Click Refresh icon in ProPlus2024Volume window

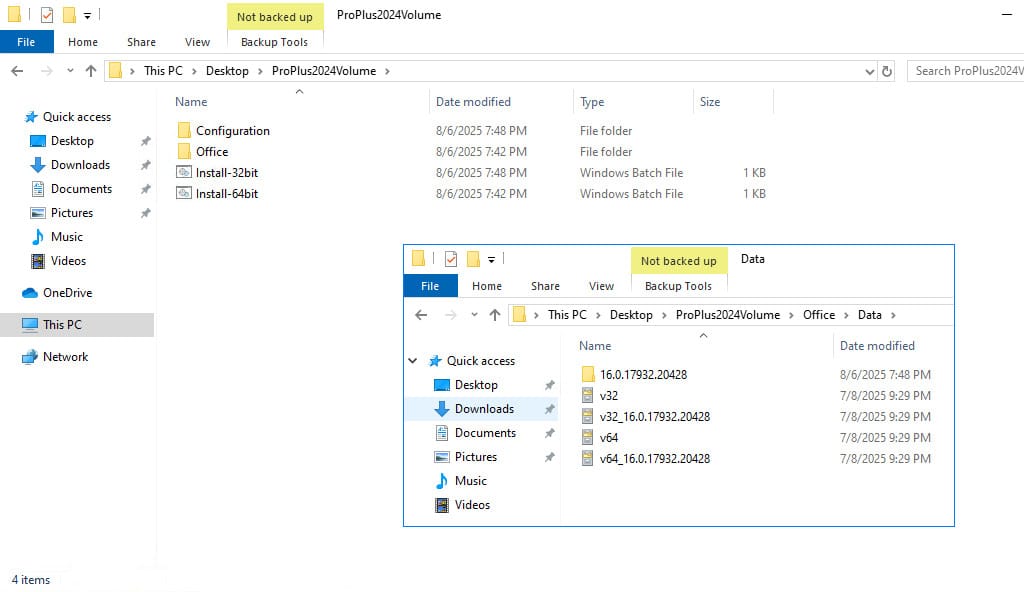pyautogui.click(x=887, y=71)
